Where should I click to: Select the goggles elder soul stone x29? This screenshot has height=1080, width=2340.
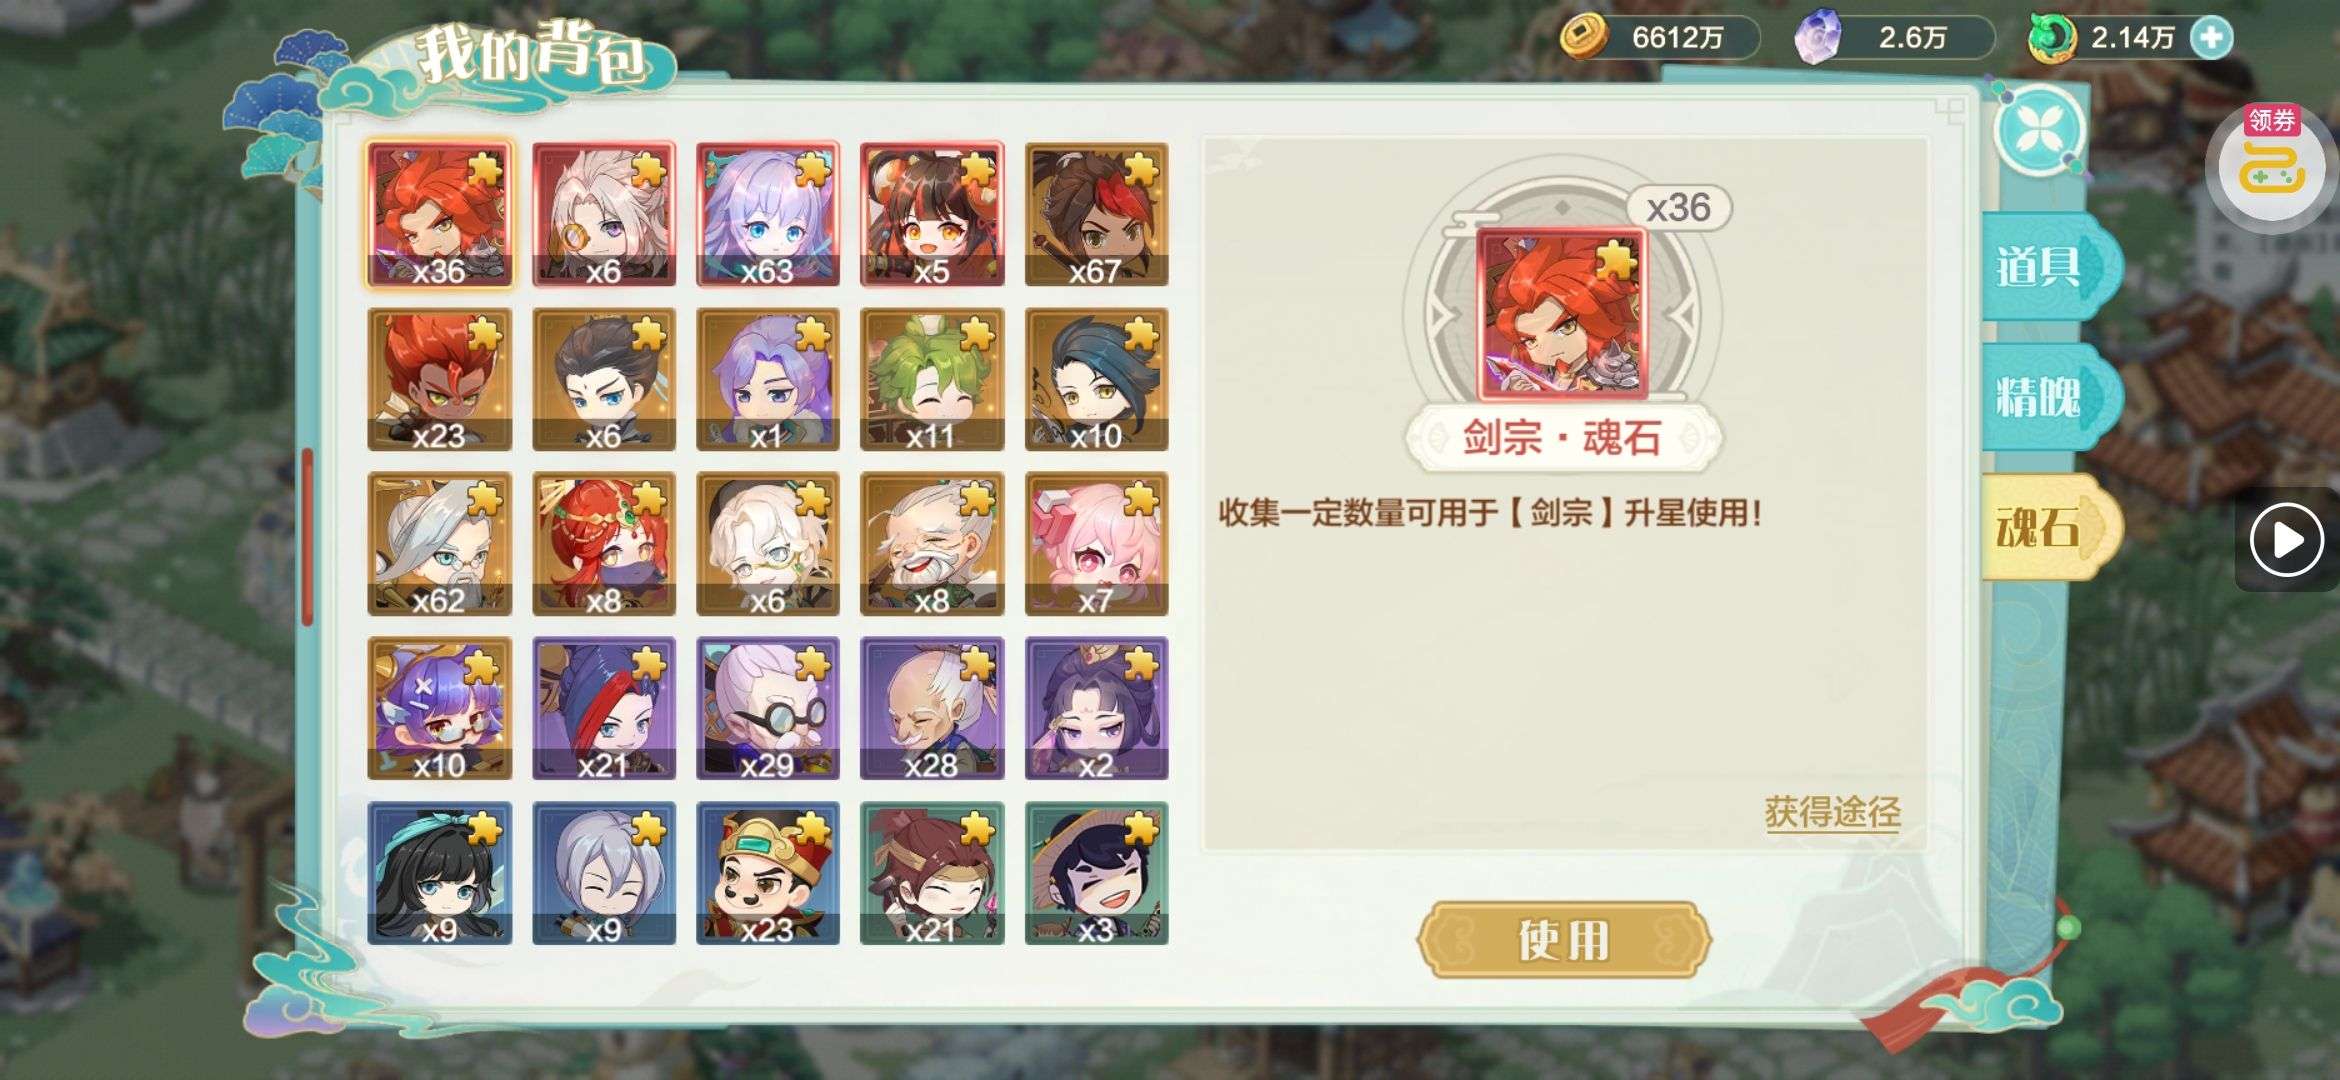[767, 708]
